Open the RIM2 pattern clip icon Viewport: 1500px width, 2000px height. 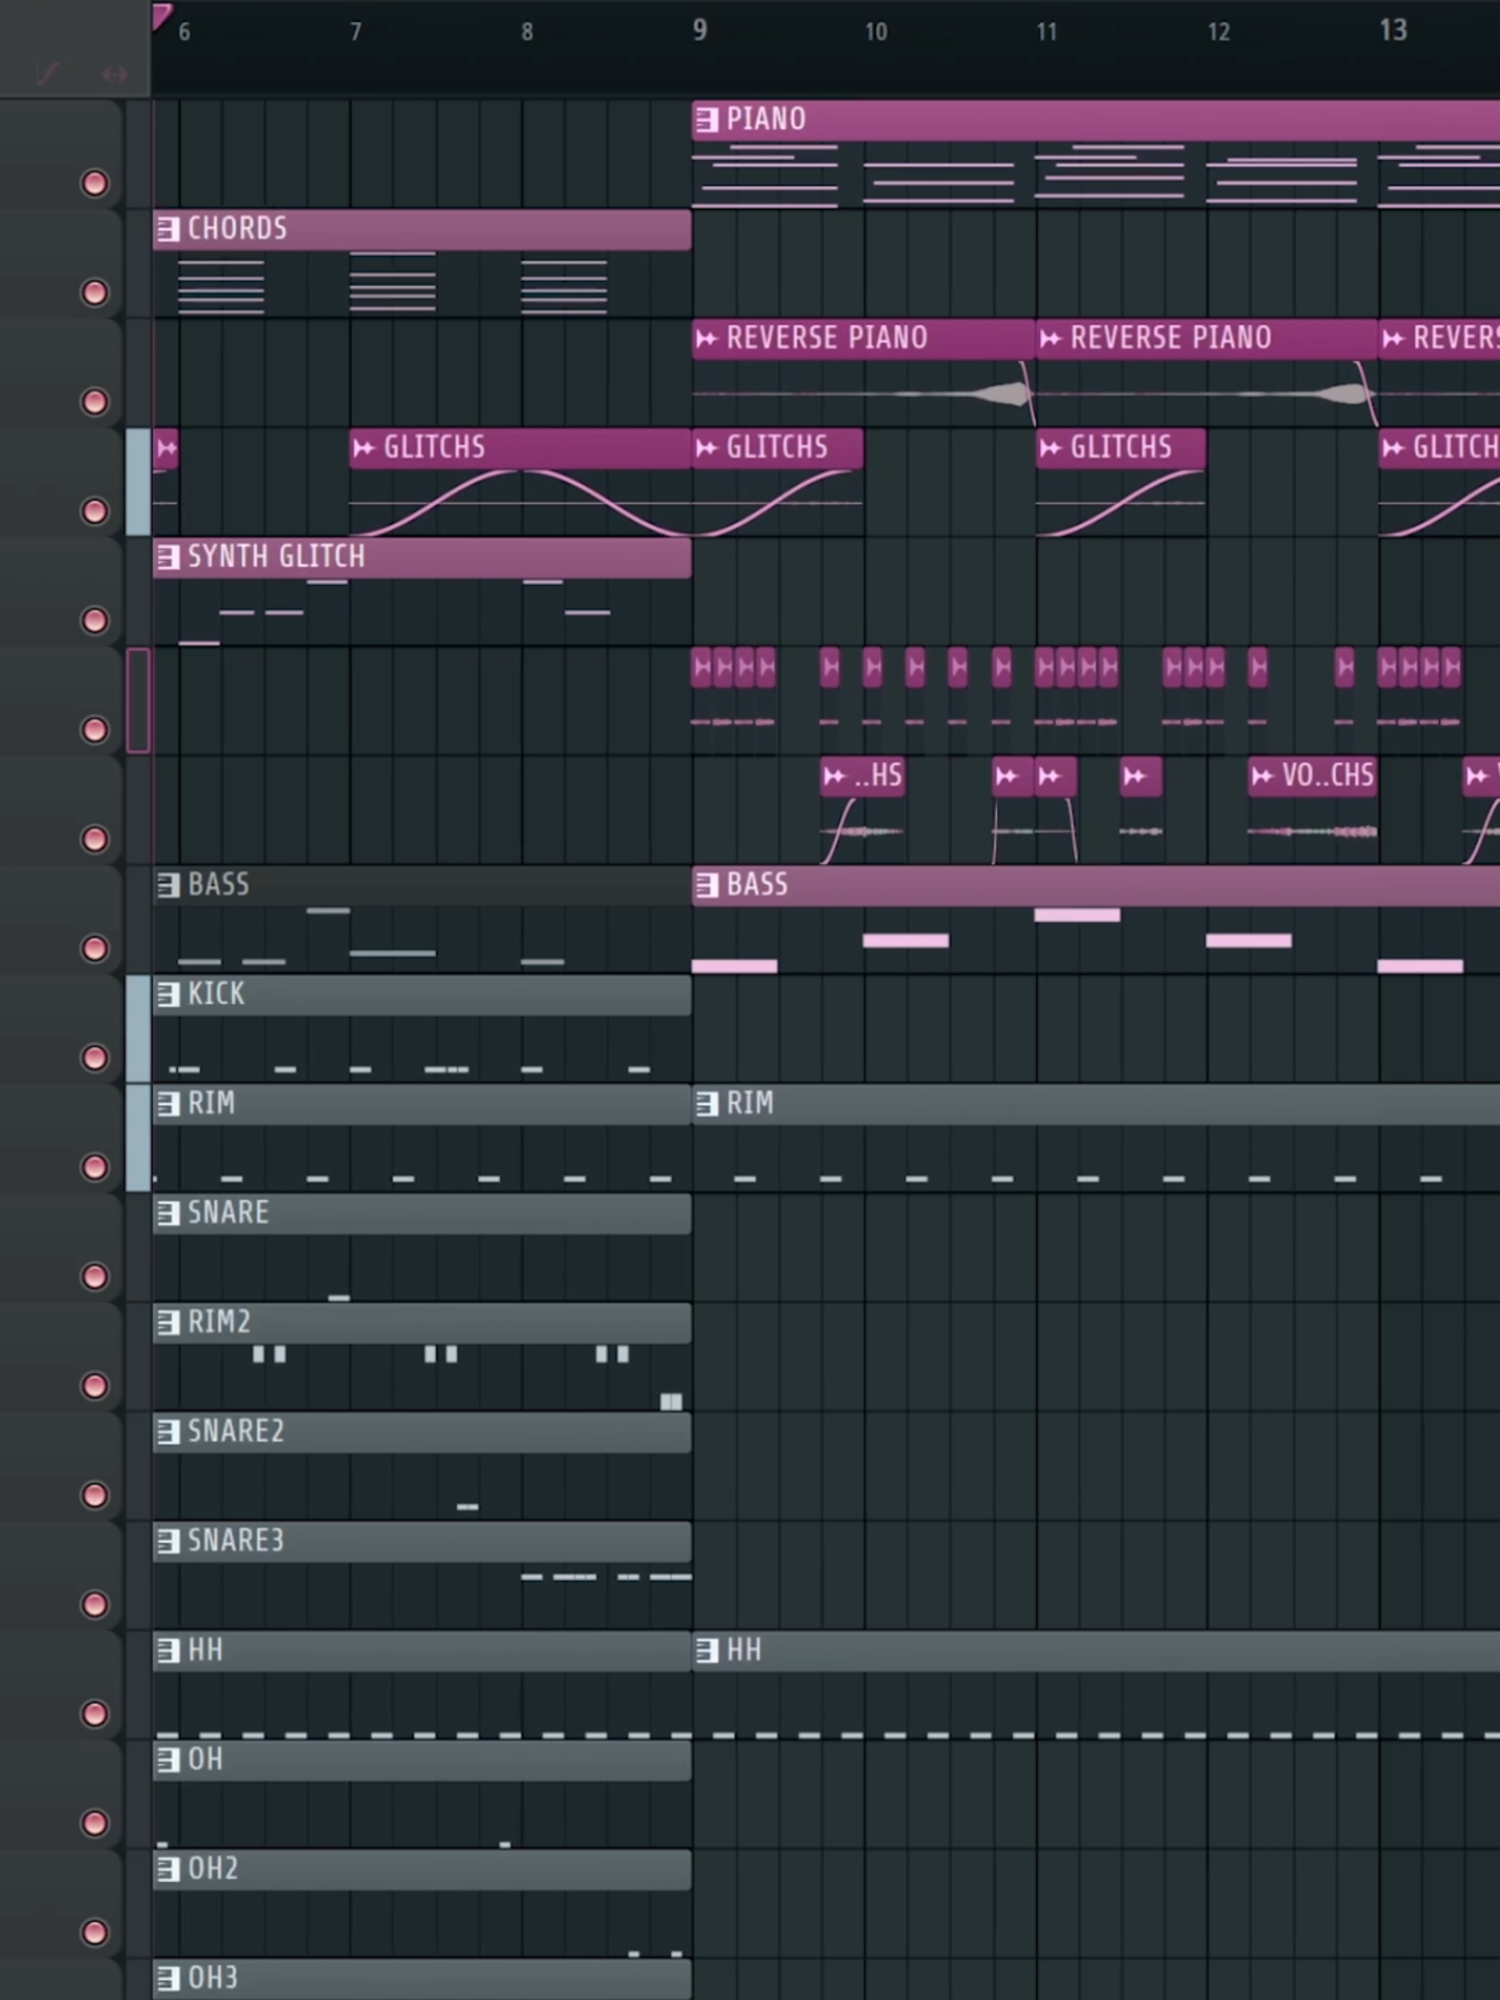[x=168, y=1322]
